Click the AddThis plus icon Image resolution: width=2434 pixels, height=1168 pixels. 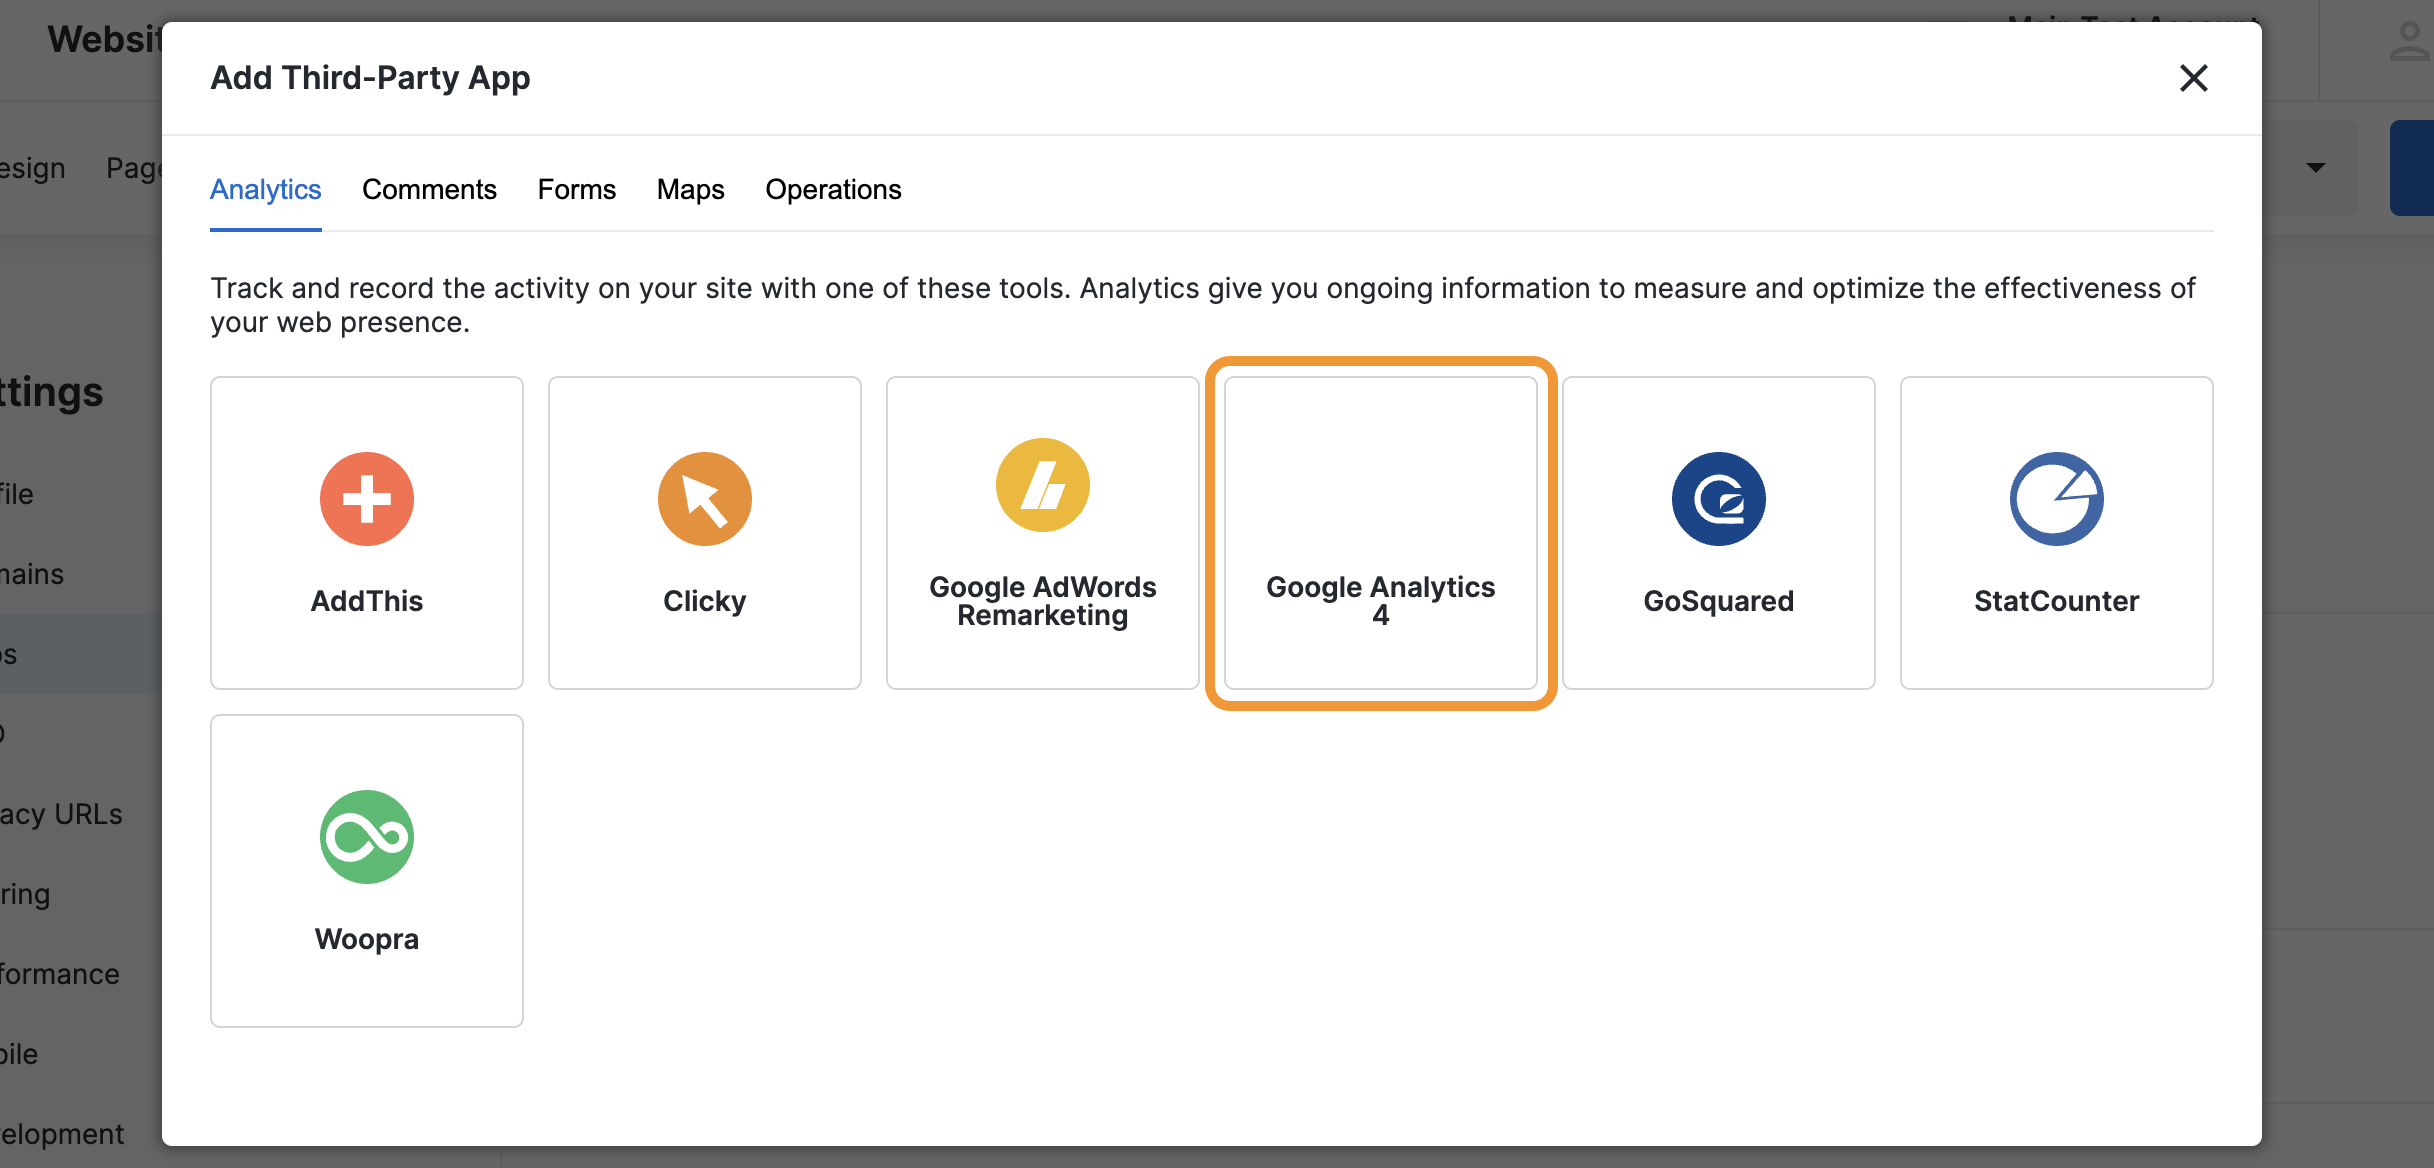[x=367, y=498]
